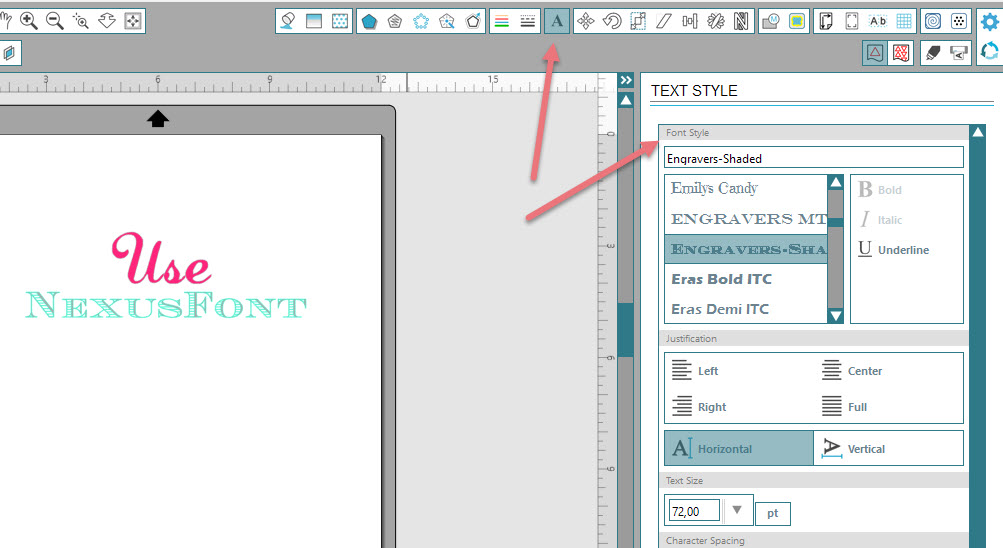Open Preferences gear icon
This screenshot has width=1003, height=548.
990,22
